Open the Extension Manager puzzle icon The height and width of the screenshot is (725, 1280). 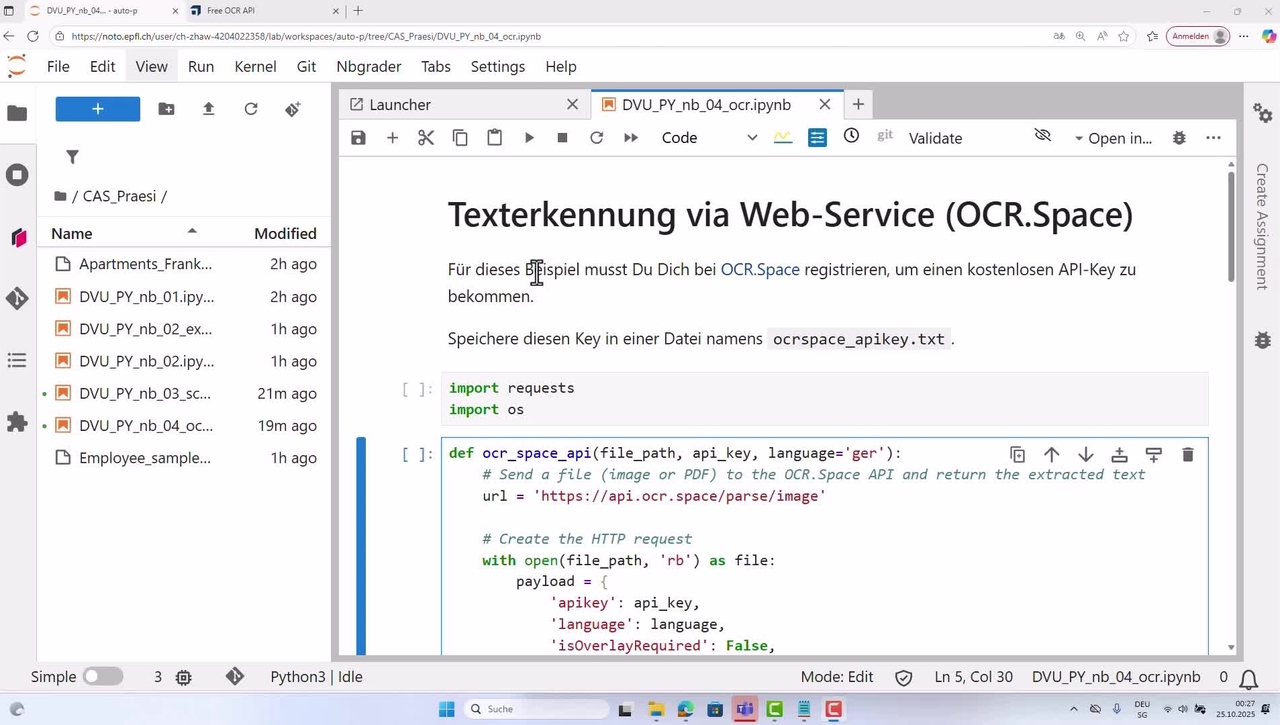(17, 422)
